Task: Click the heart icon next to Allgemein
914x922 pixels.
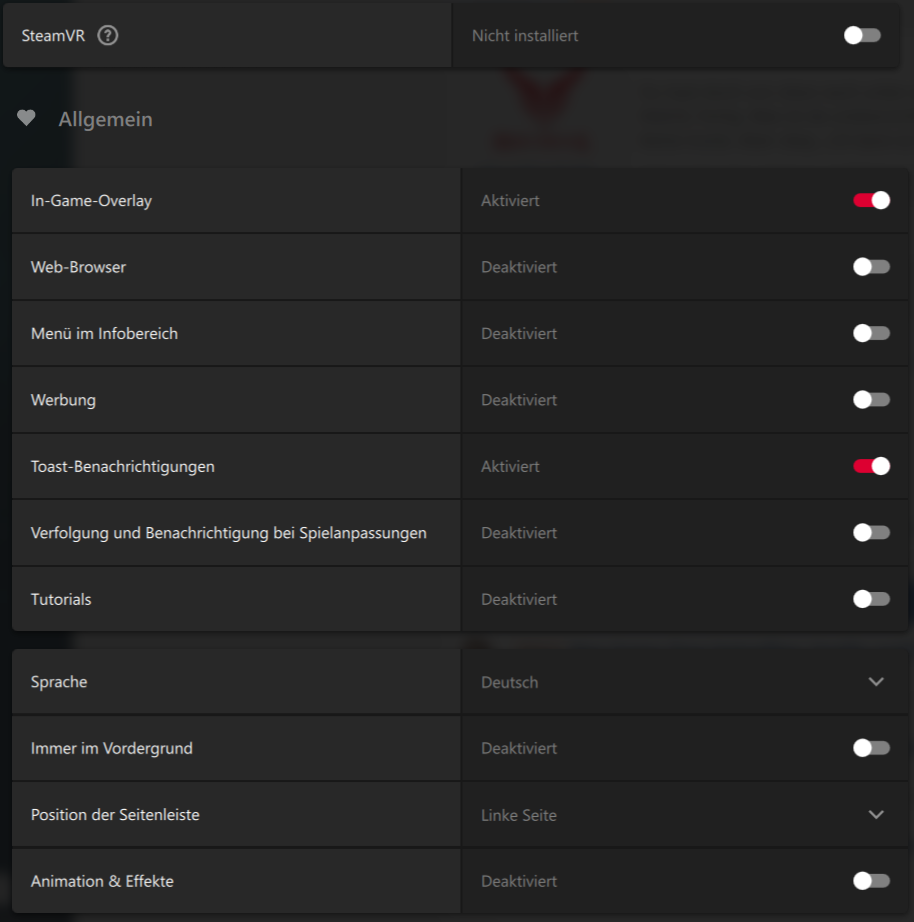Action: 26,117
